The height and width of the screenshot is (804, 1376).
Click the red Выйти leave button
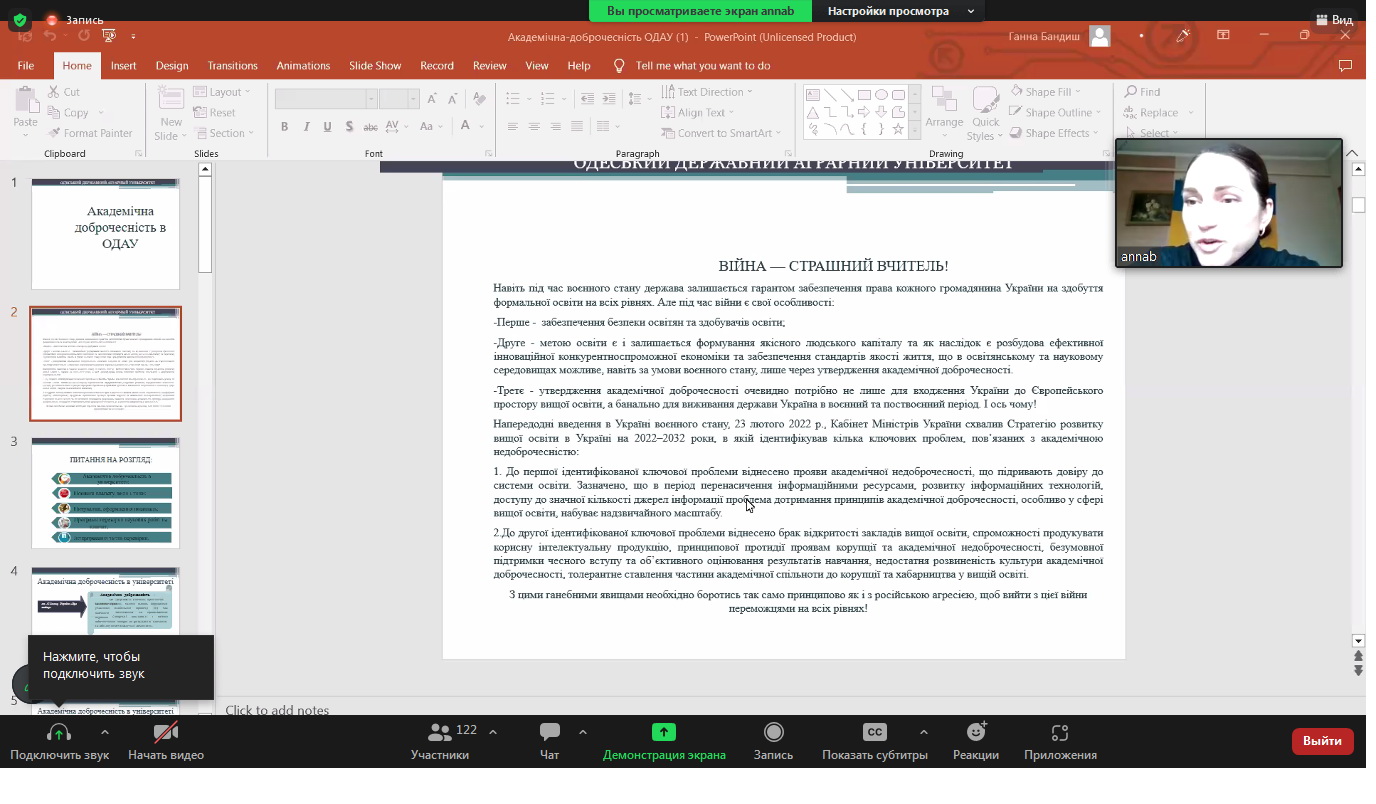coord(1322,741)
